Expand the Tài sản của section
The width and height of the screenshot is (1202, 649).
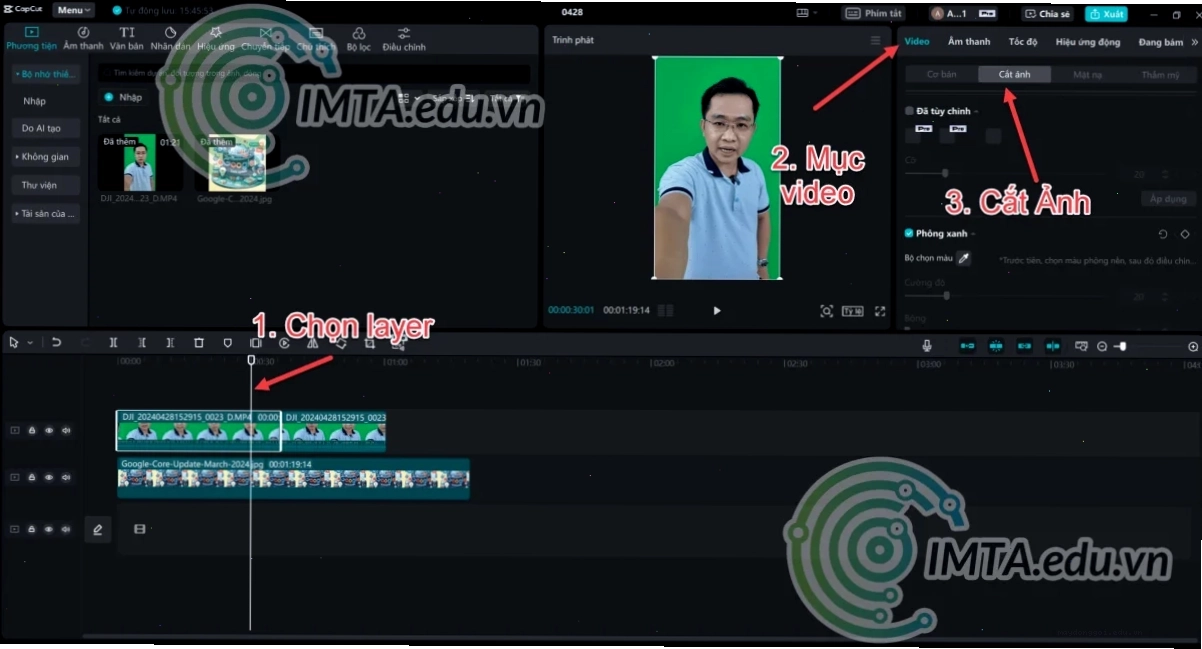coord(46,214)
